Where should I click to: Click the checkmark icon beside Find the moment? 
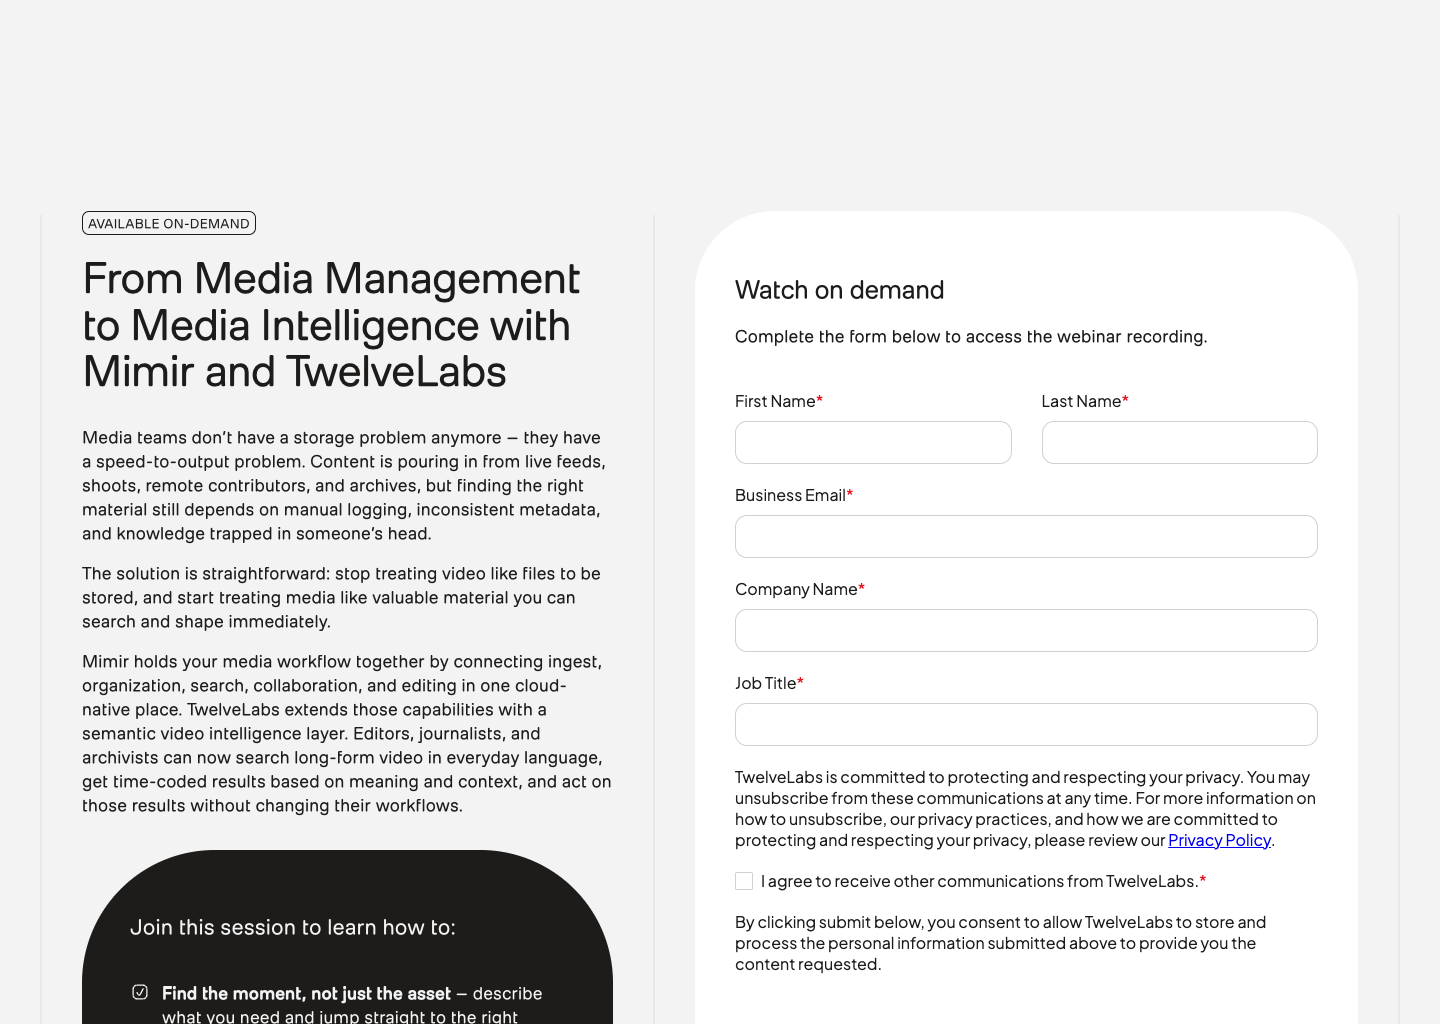pyautogui.click(x=140, y=992)
